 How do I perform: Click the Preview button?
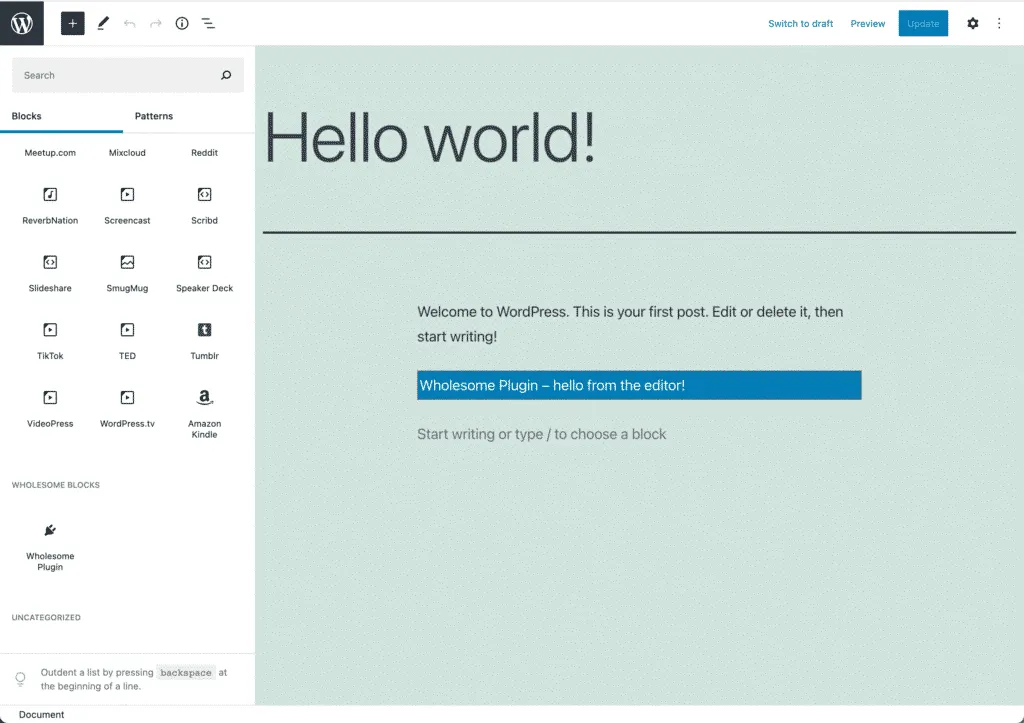pos(867,24)
